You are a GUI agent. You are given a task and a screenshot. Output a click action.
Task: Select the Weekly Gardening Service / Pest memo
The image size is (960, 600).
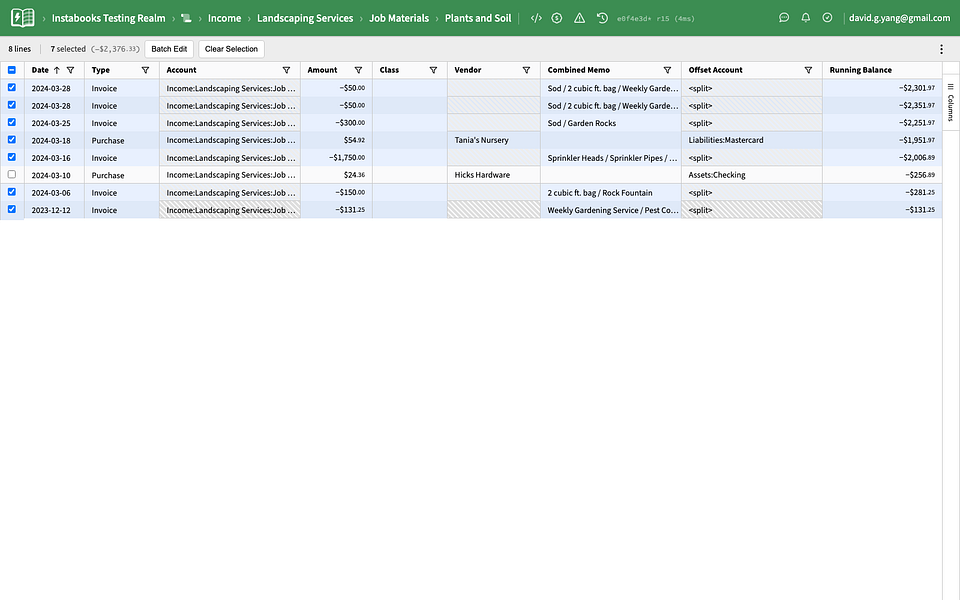pos(610,210)
